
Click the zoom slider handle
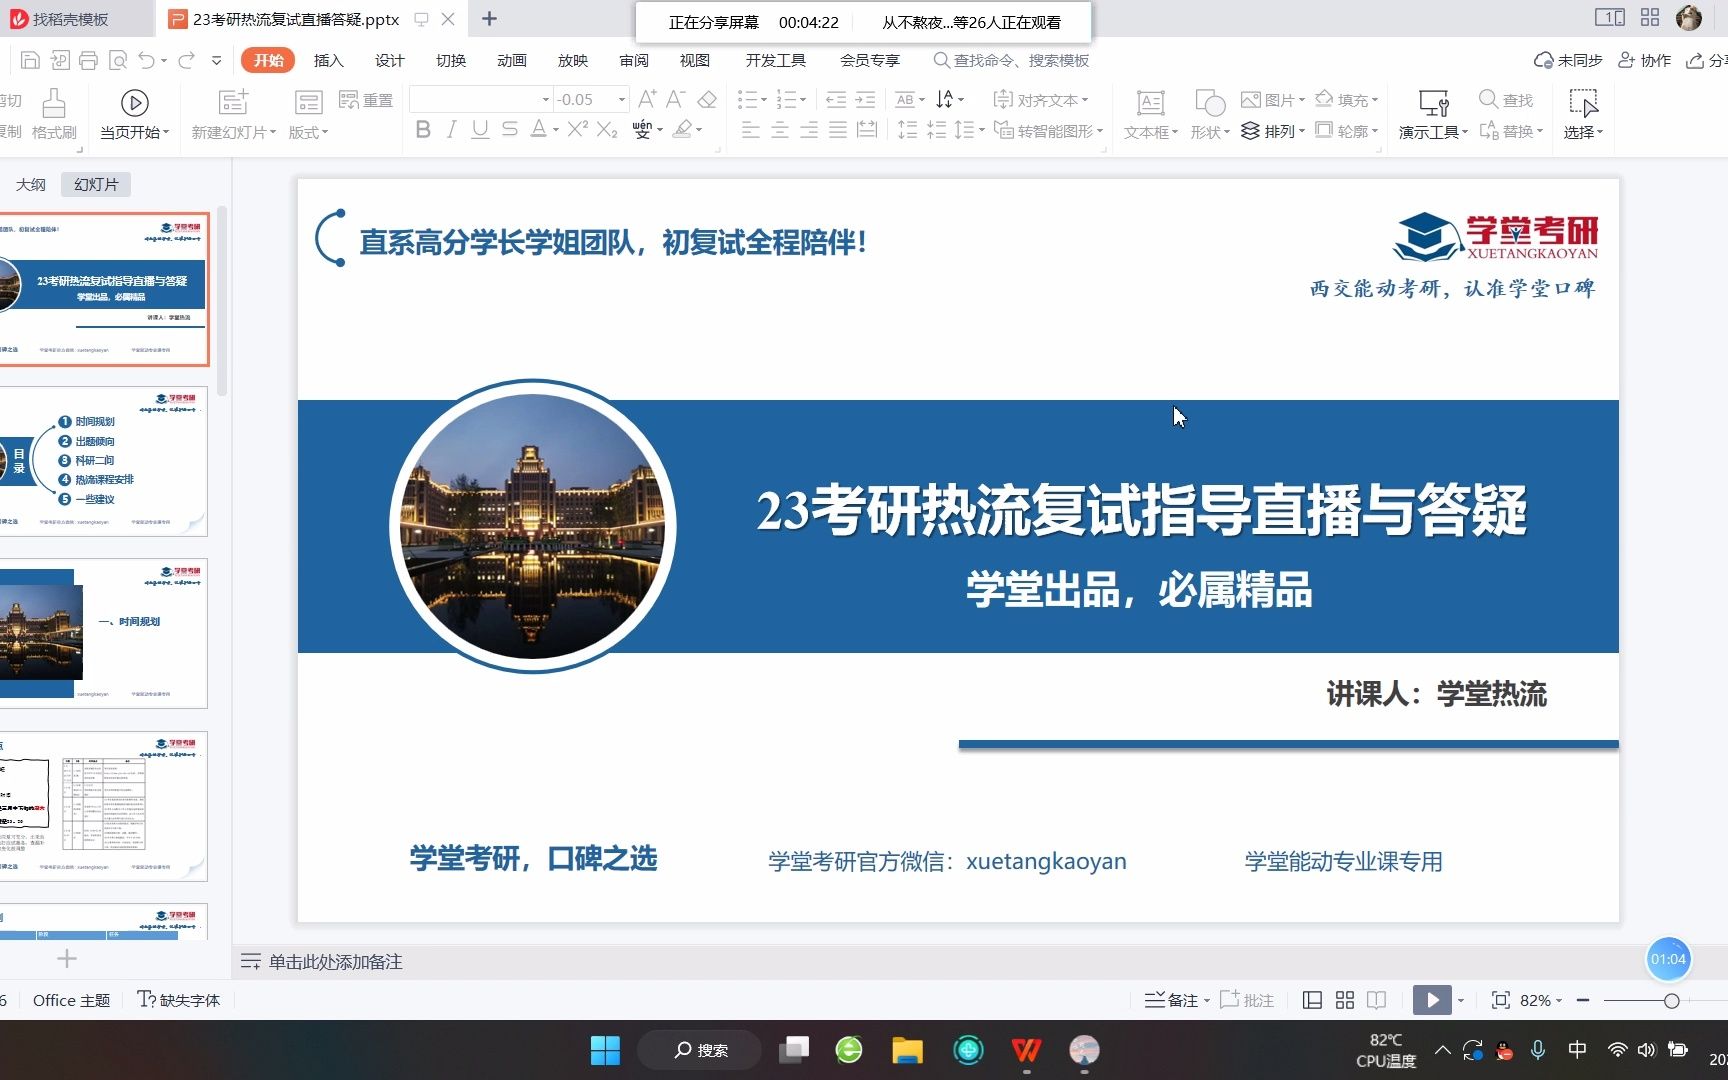(x=1671, y=1000)
